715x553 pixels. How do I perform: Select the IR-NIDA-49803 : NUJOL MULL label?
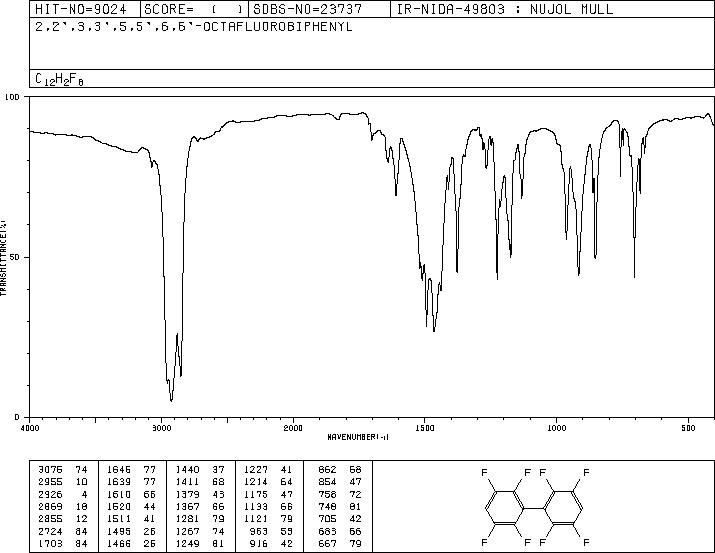point(505,9)
